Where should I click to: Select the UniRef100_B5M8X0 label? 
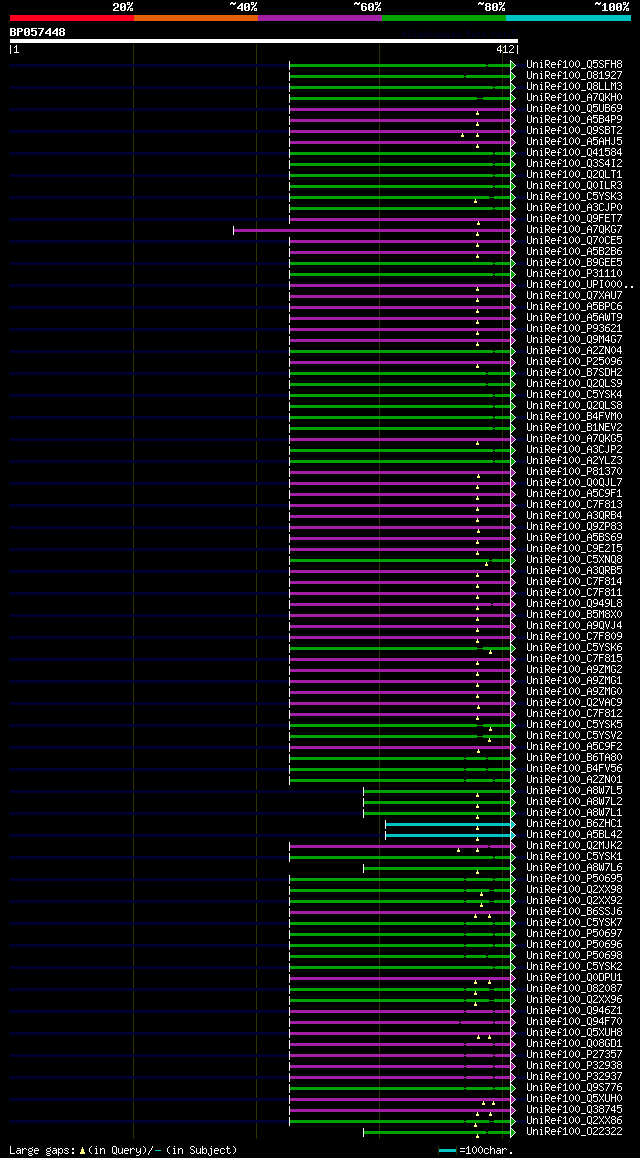(x=574, y=615)
